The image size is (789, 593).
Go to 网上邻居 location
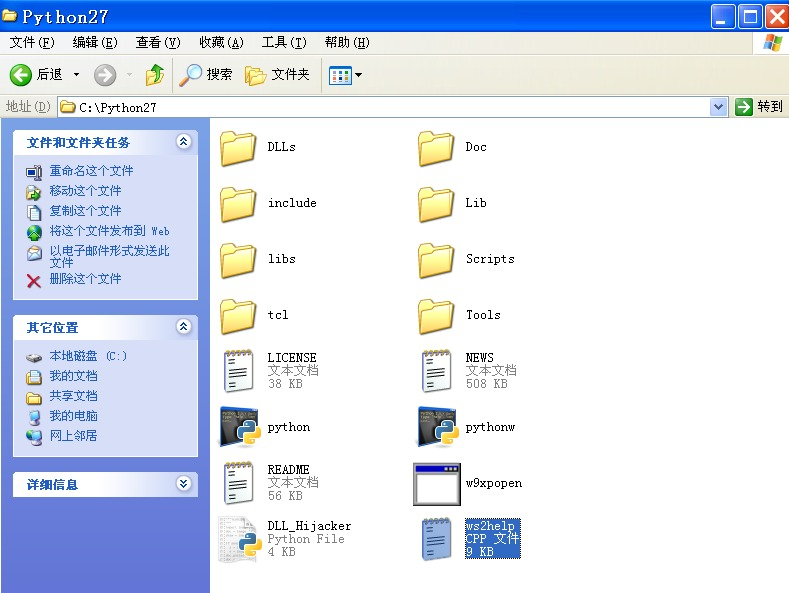click(x=73, y=436)
